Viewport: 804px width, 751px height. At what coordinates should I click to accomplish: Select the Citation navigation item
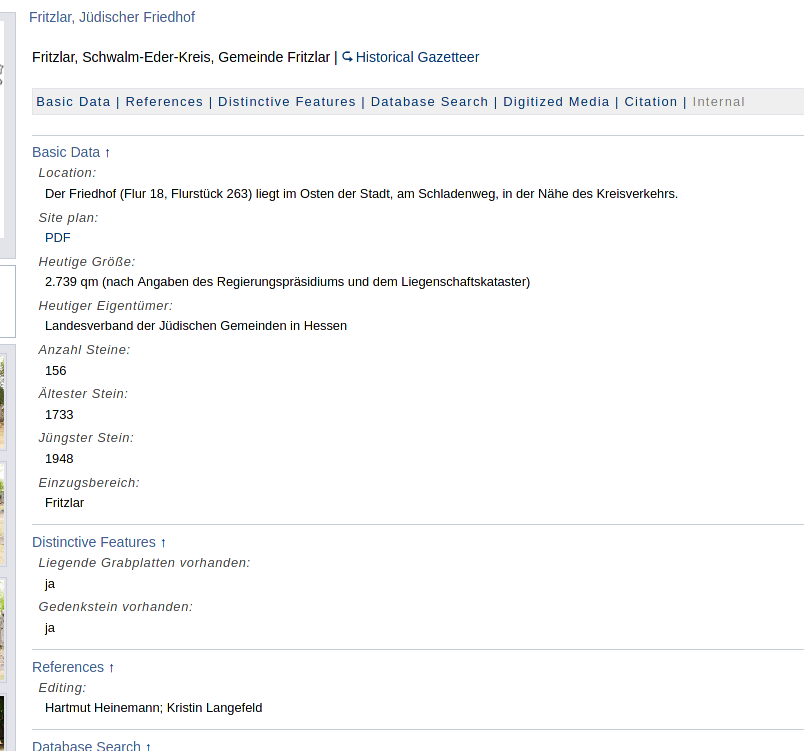click(x=651, y=102)
